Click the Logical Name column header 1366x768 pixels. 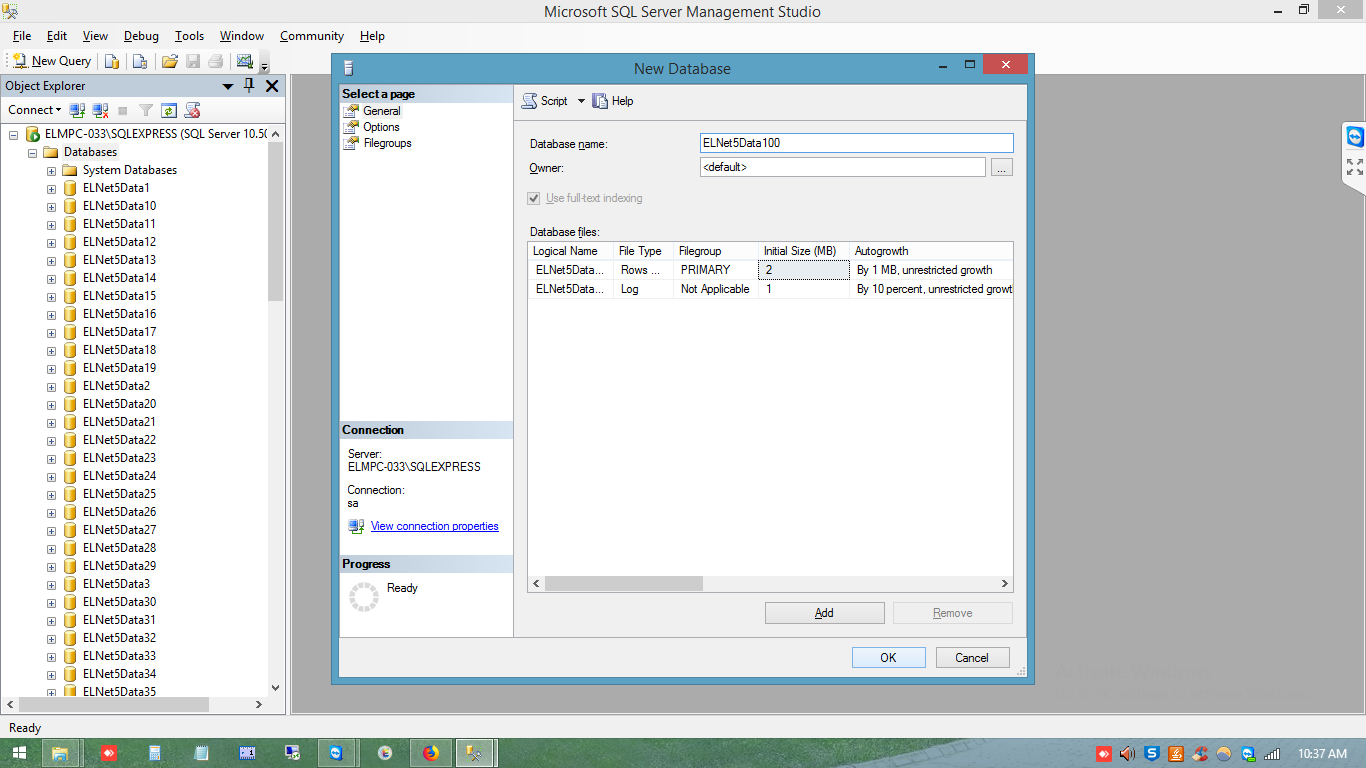pyautogui.click(x=570, y=251)
